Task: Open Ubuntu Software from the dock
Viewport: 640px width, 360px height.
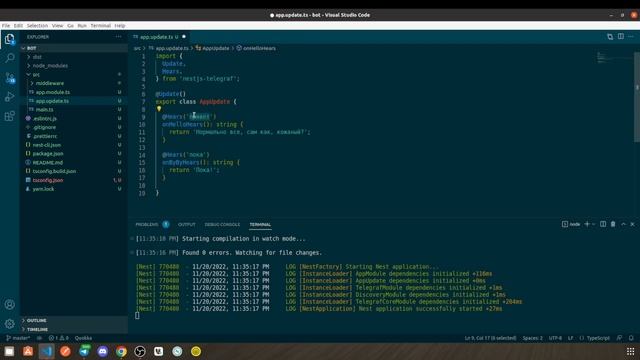Action: (x=28, y=351)
